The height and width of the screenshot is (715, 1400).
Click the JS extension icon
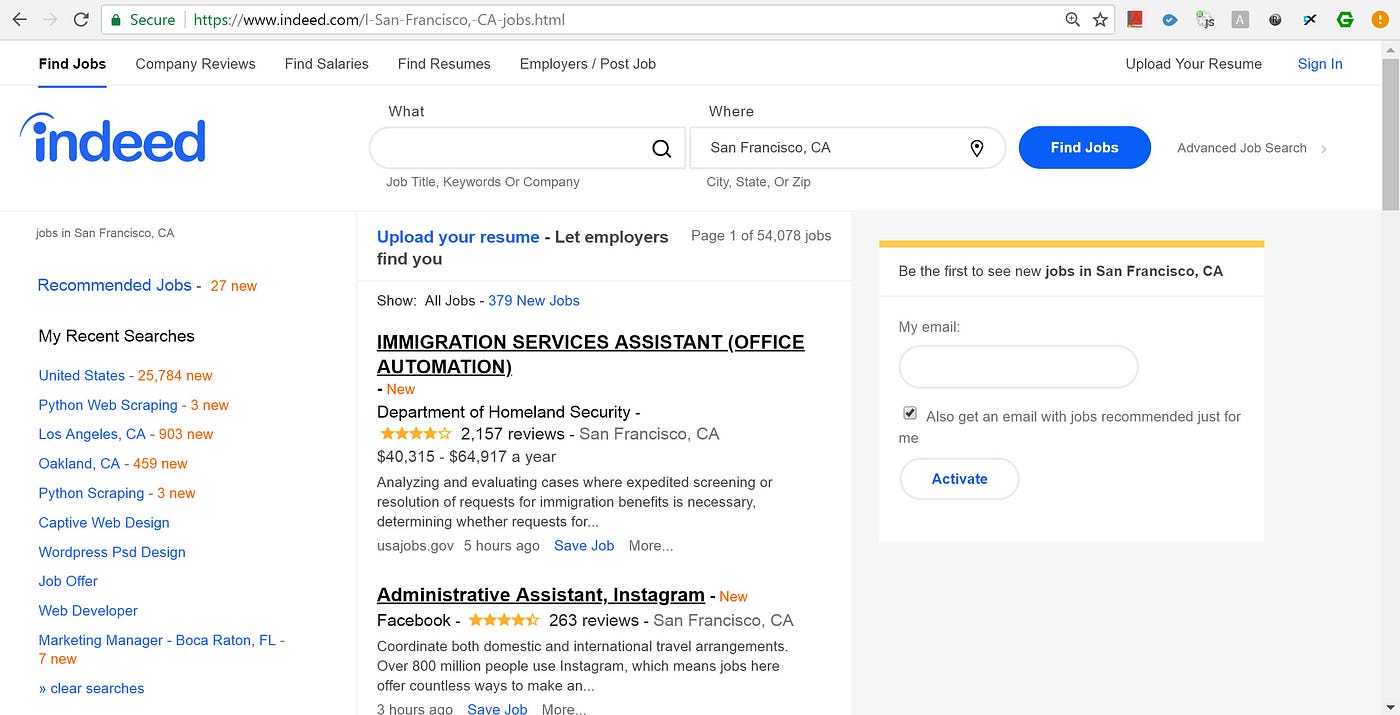pos(1205,19)
